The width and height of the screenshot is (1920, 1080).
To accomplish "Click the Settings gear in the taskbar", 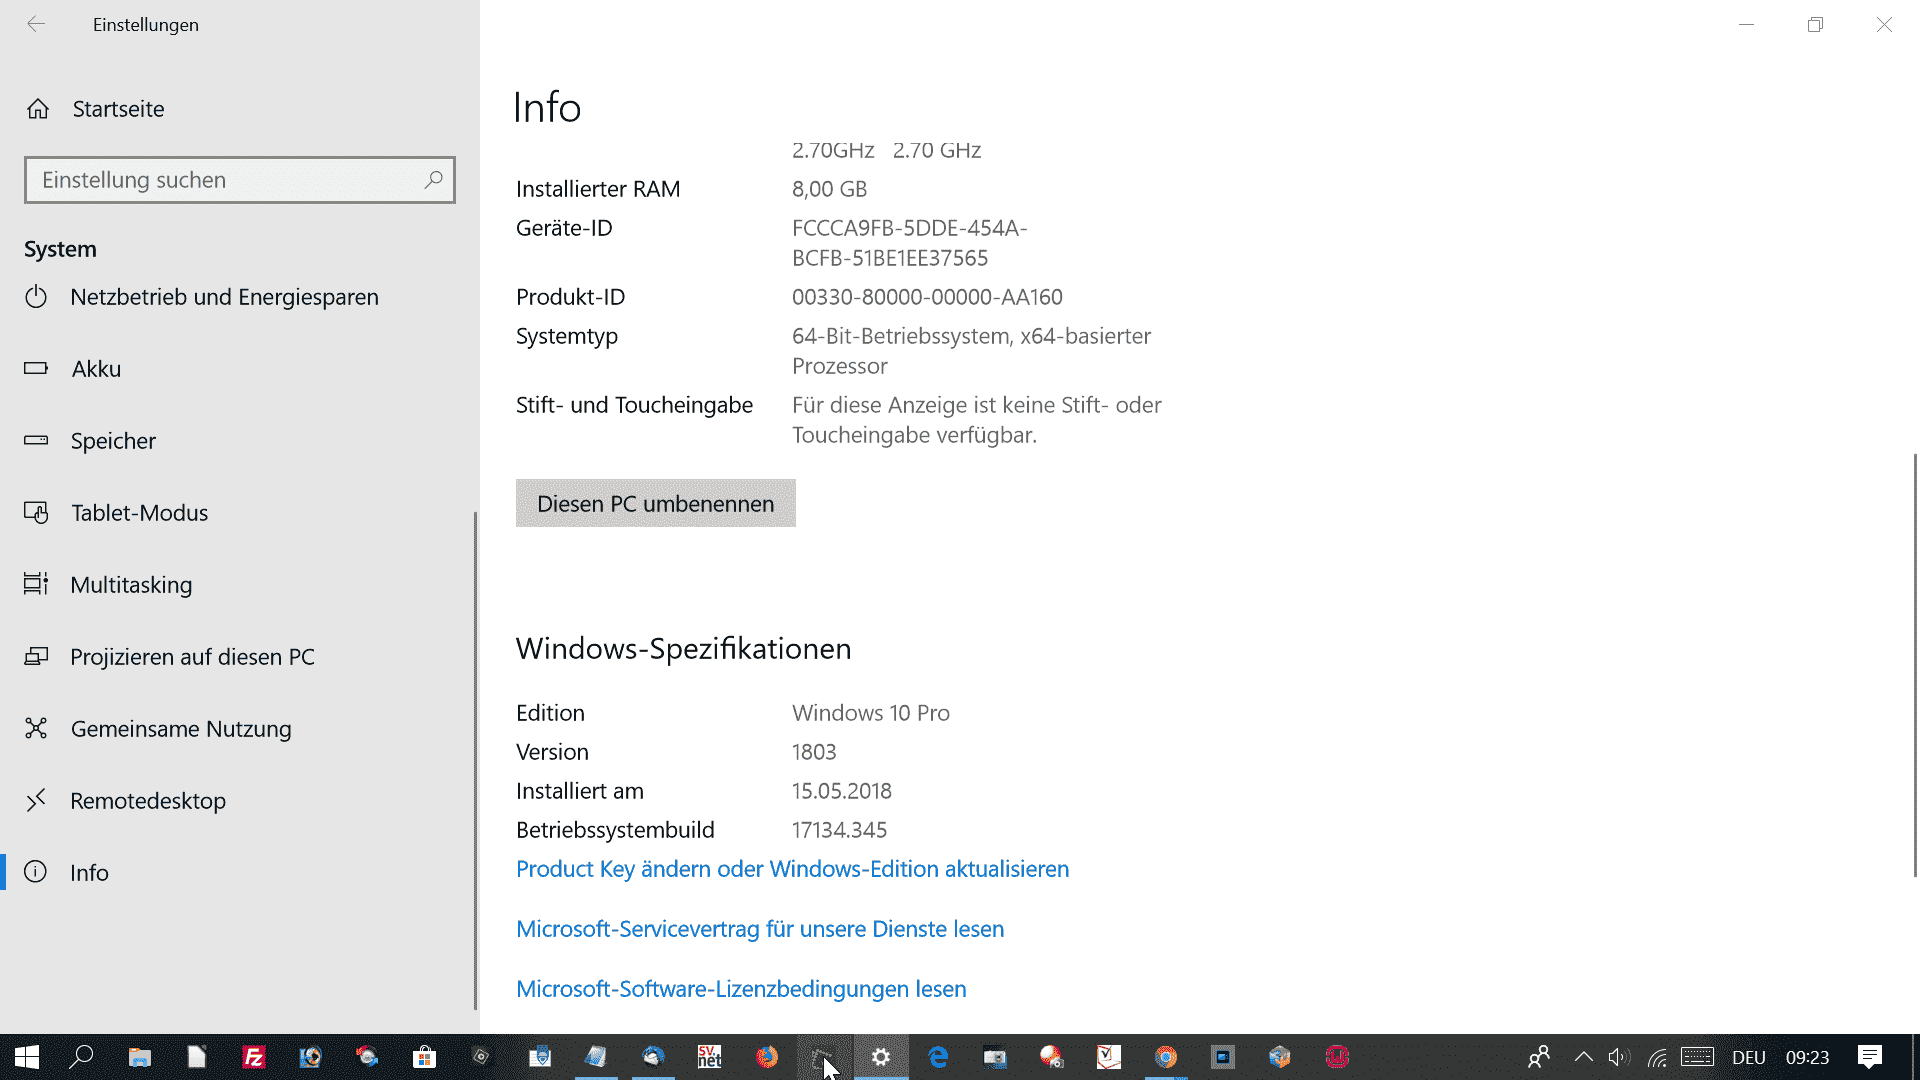I will [881, 1057].
